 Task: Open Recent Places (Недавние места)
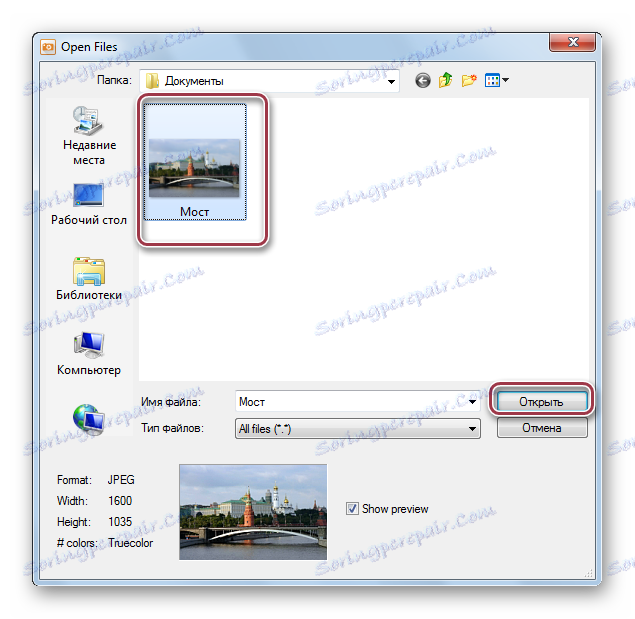click(89, 135)
